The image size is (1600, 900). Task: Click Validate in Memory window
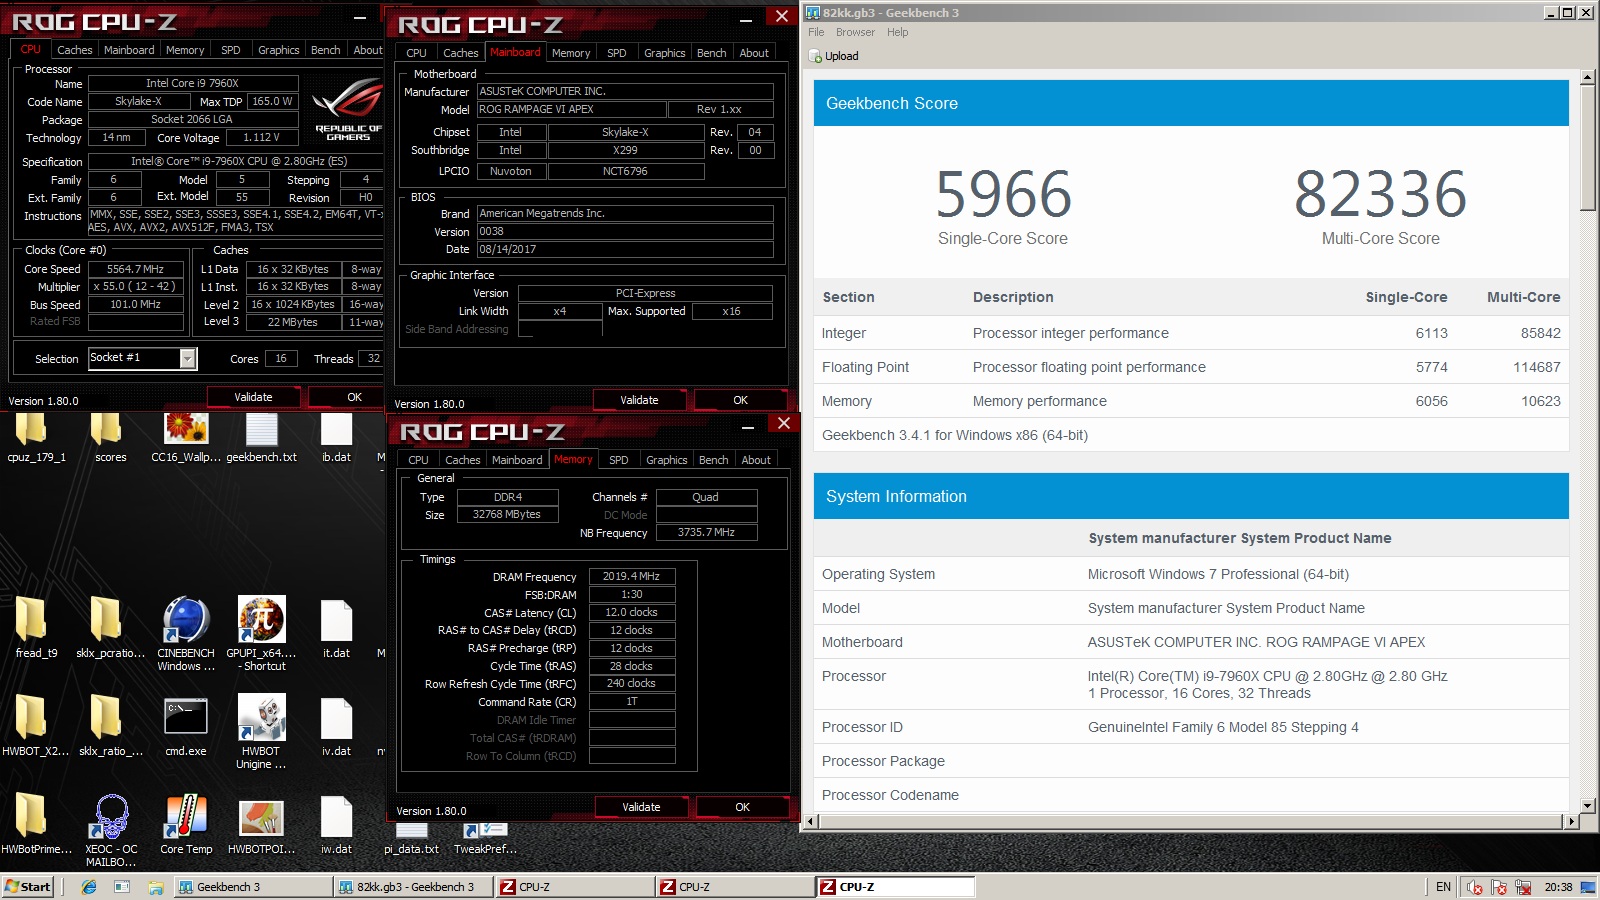[641, 807]
